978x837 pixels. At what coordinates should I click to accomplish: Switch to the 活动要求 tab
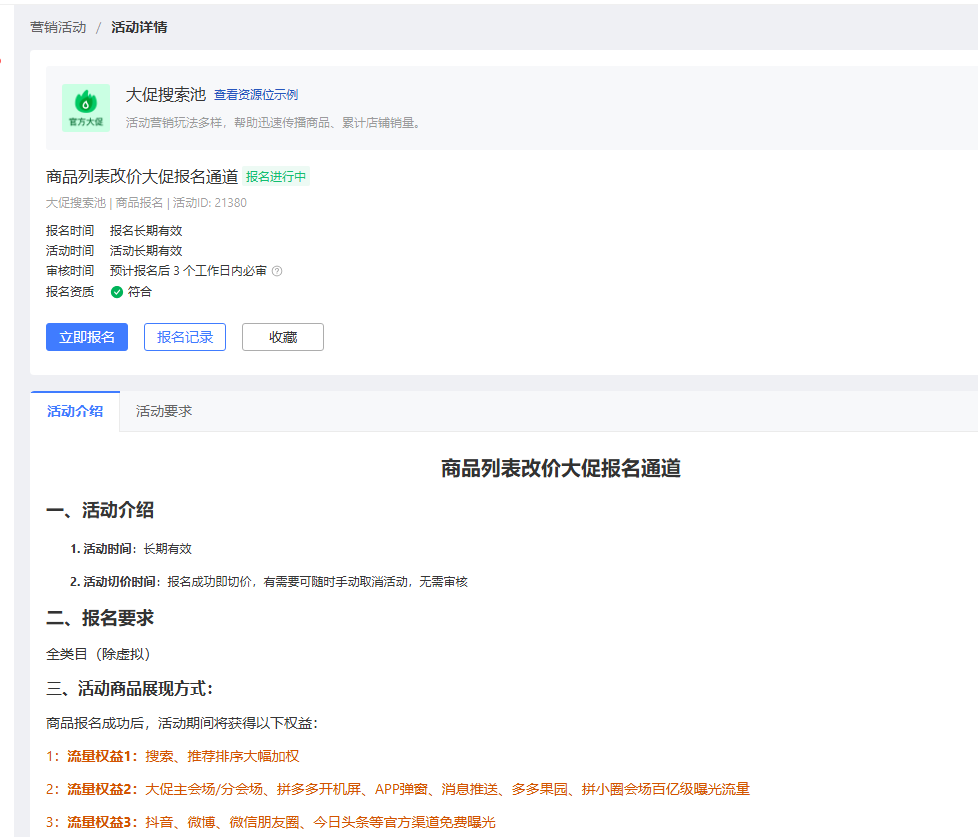click(164, 411)
